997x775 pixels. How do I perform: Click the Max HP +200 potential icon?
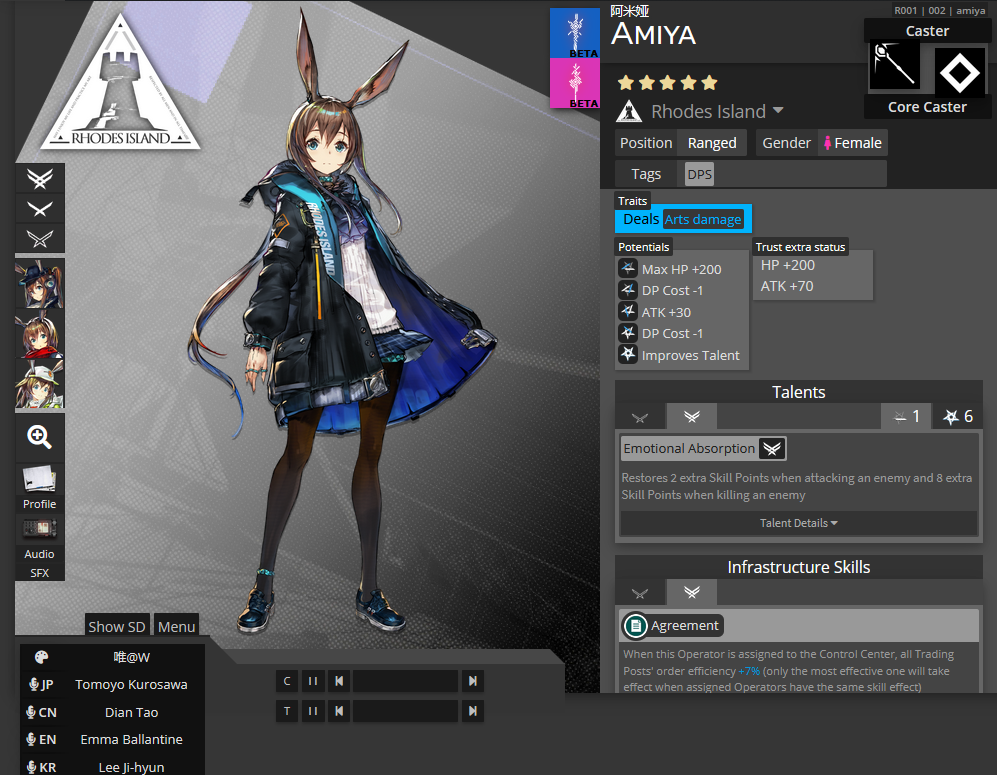tap(628, 268)
